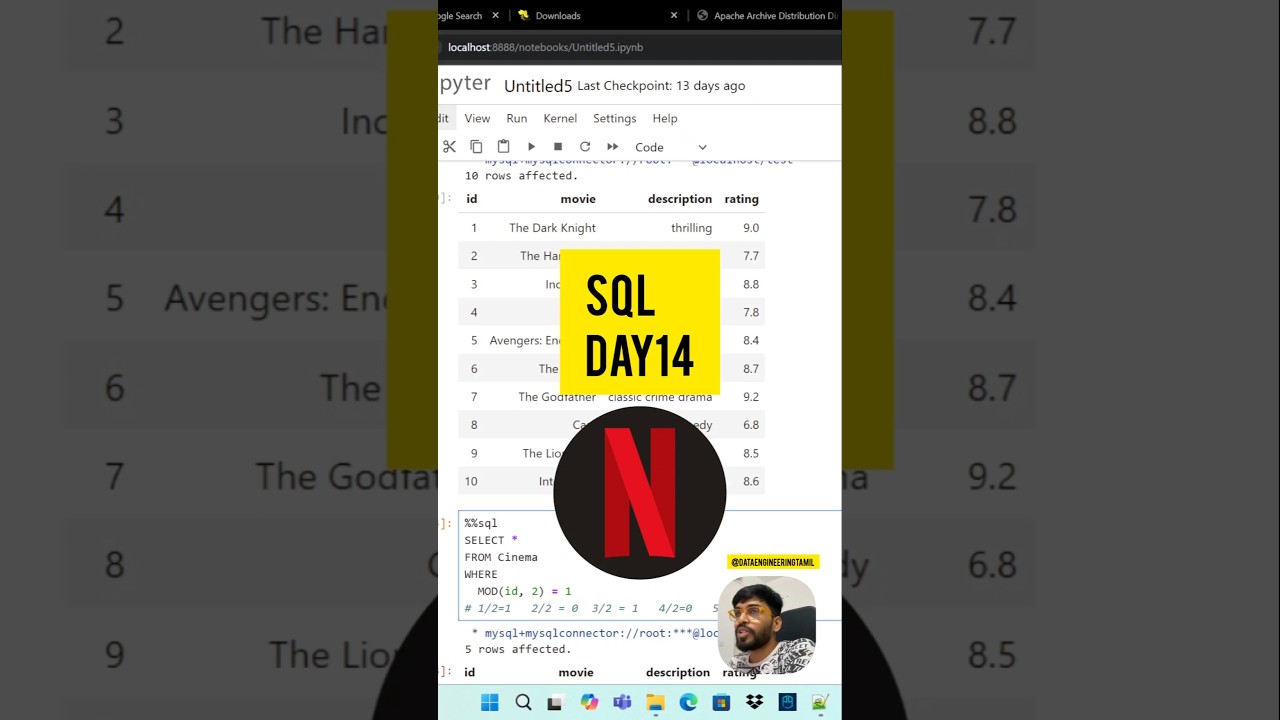Copy the selected cell
This screenshot has width=1280, height=720.
[x=476, y=146]
